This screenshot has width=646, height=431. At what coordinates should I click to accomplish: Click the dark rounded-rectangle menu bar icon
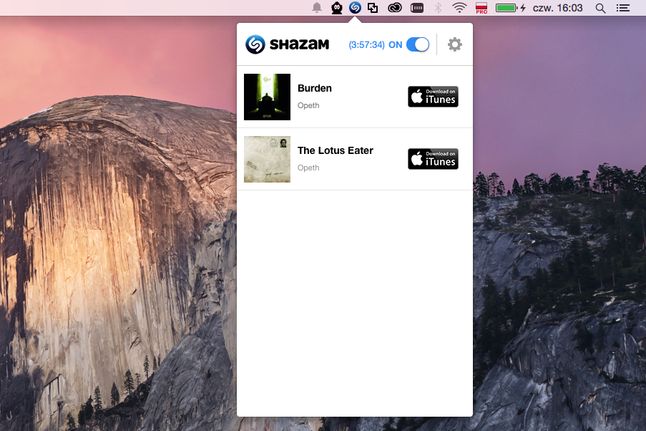(x=417, y=7)
